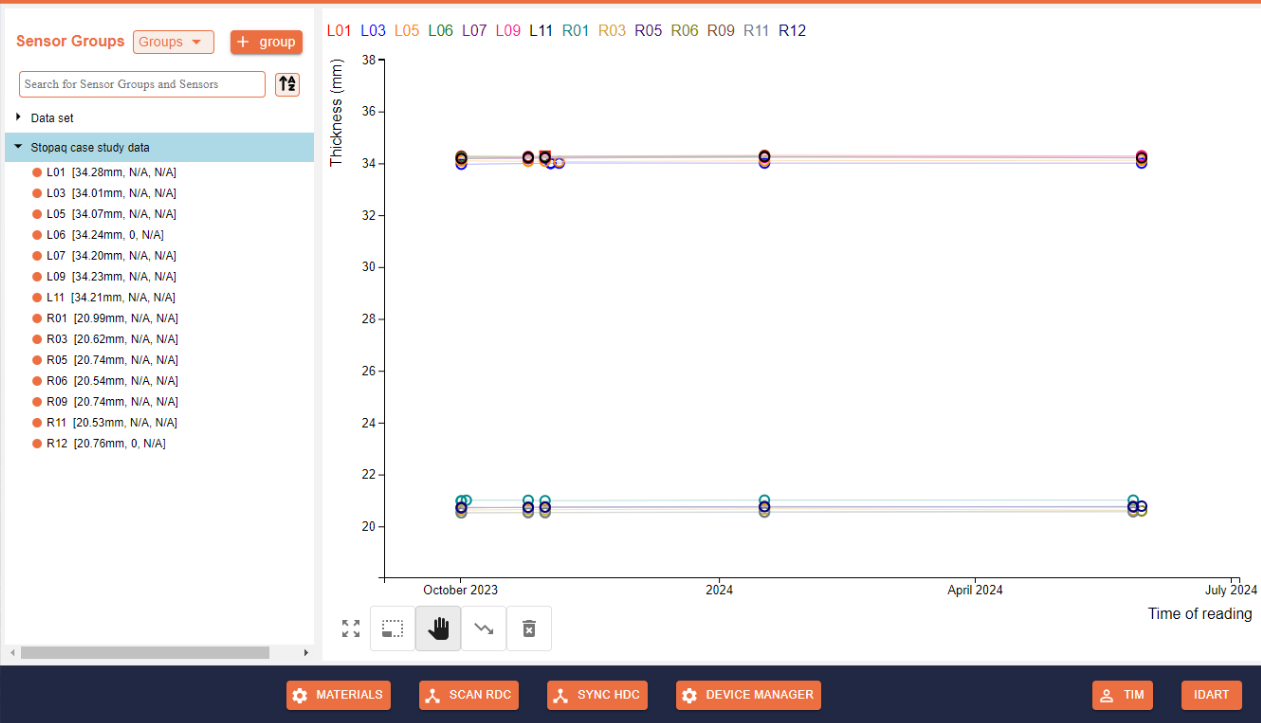This screenshot has height=723, width=1261.
Task: Click the fullscreen expand chart icon
Action: [351, 628]
